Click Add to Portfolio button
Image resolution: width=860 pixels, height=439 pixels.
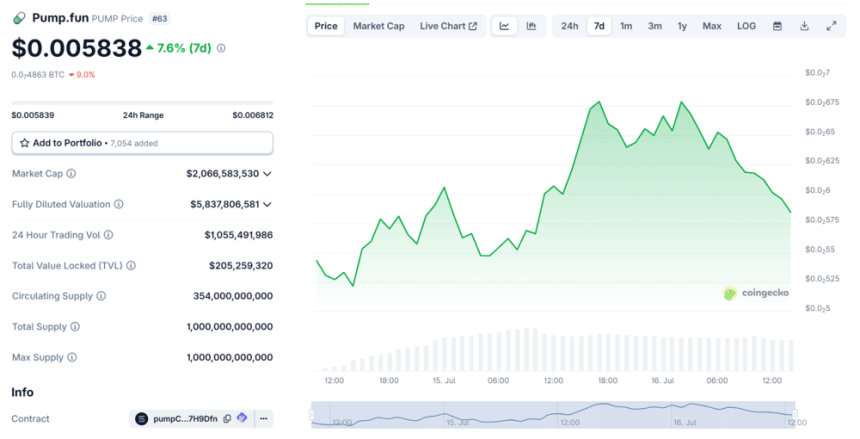[x=142, y=143]
